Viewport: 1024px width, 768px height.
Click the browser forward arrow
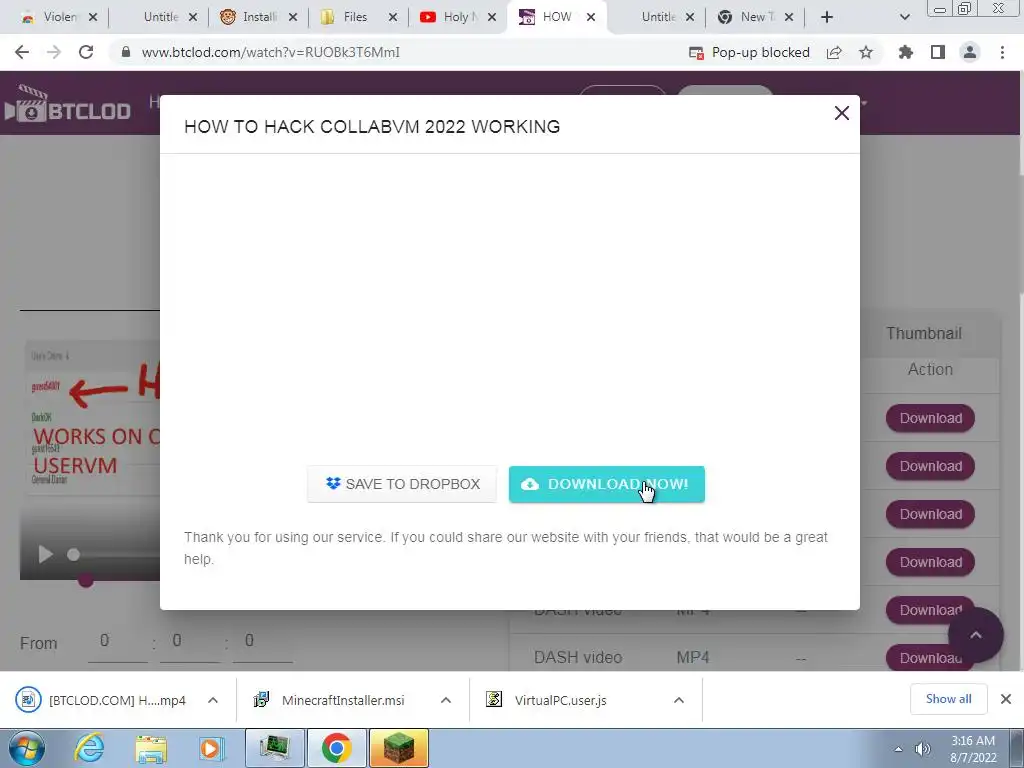(x=54, y=52)
